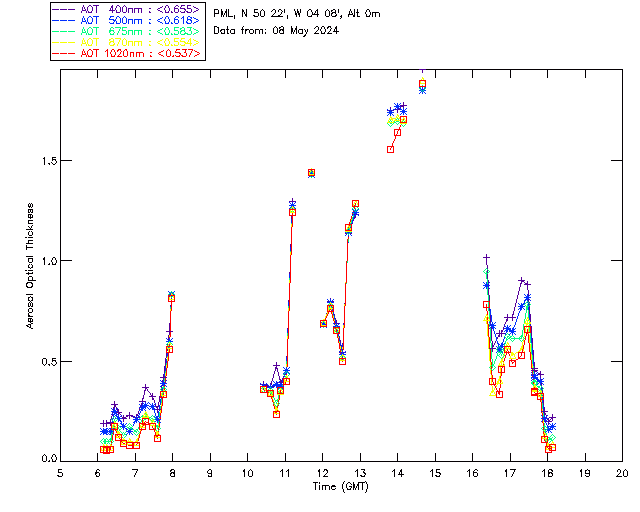Click the PML station location header text
640x512 pixels.
(x=296, y=14)
